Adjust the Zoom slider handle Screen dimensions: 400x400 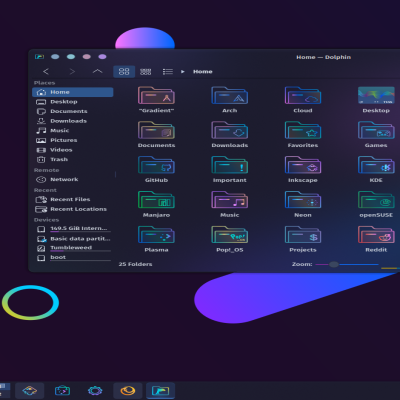point(334,264)
